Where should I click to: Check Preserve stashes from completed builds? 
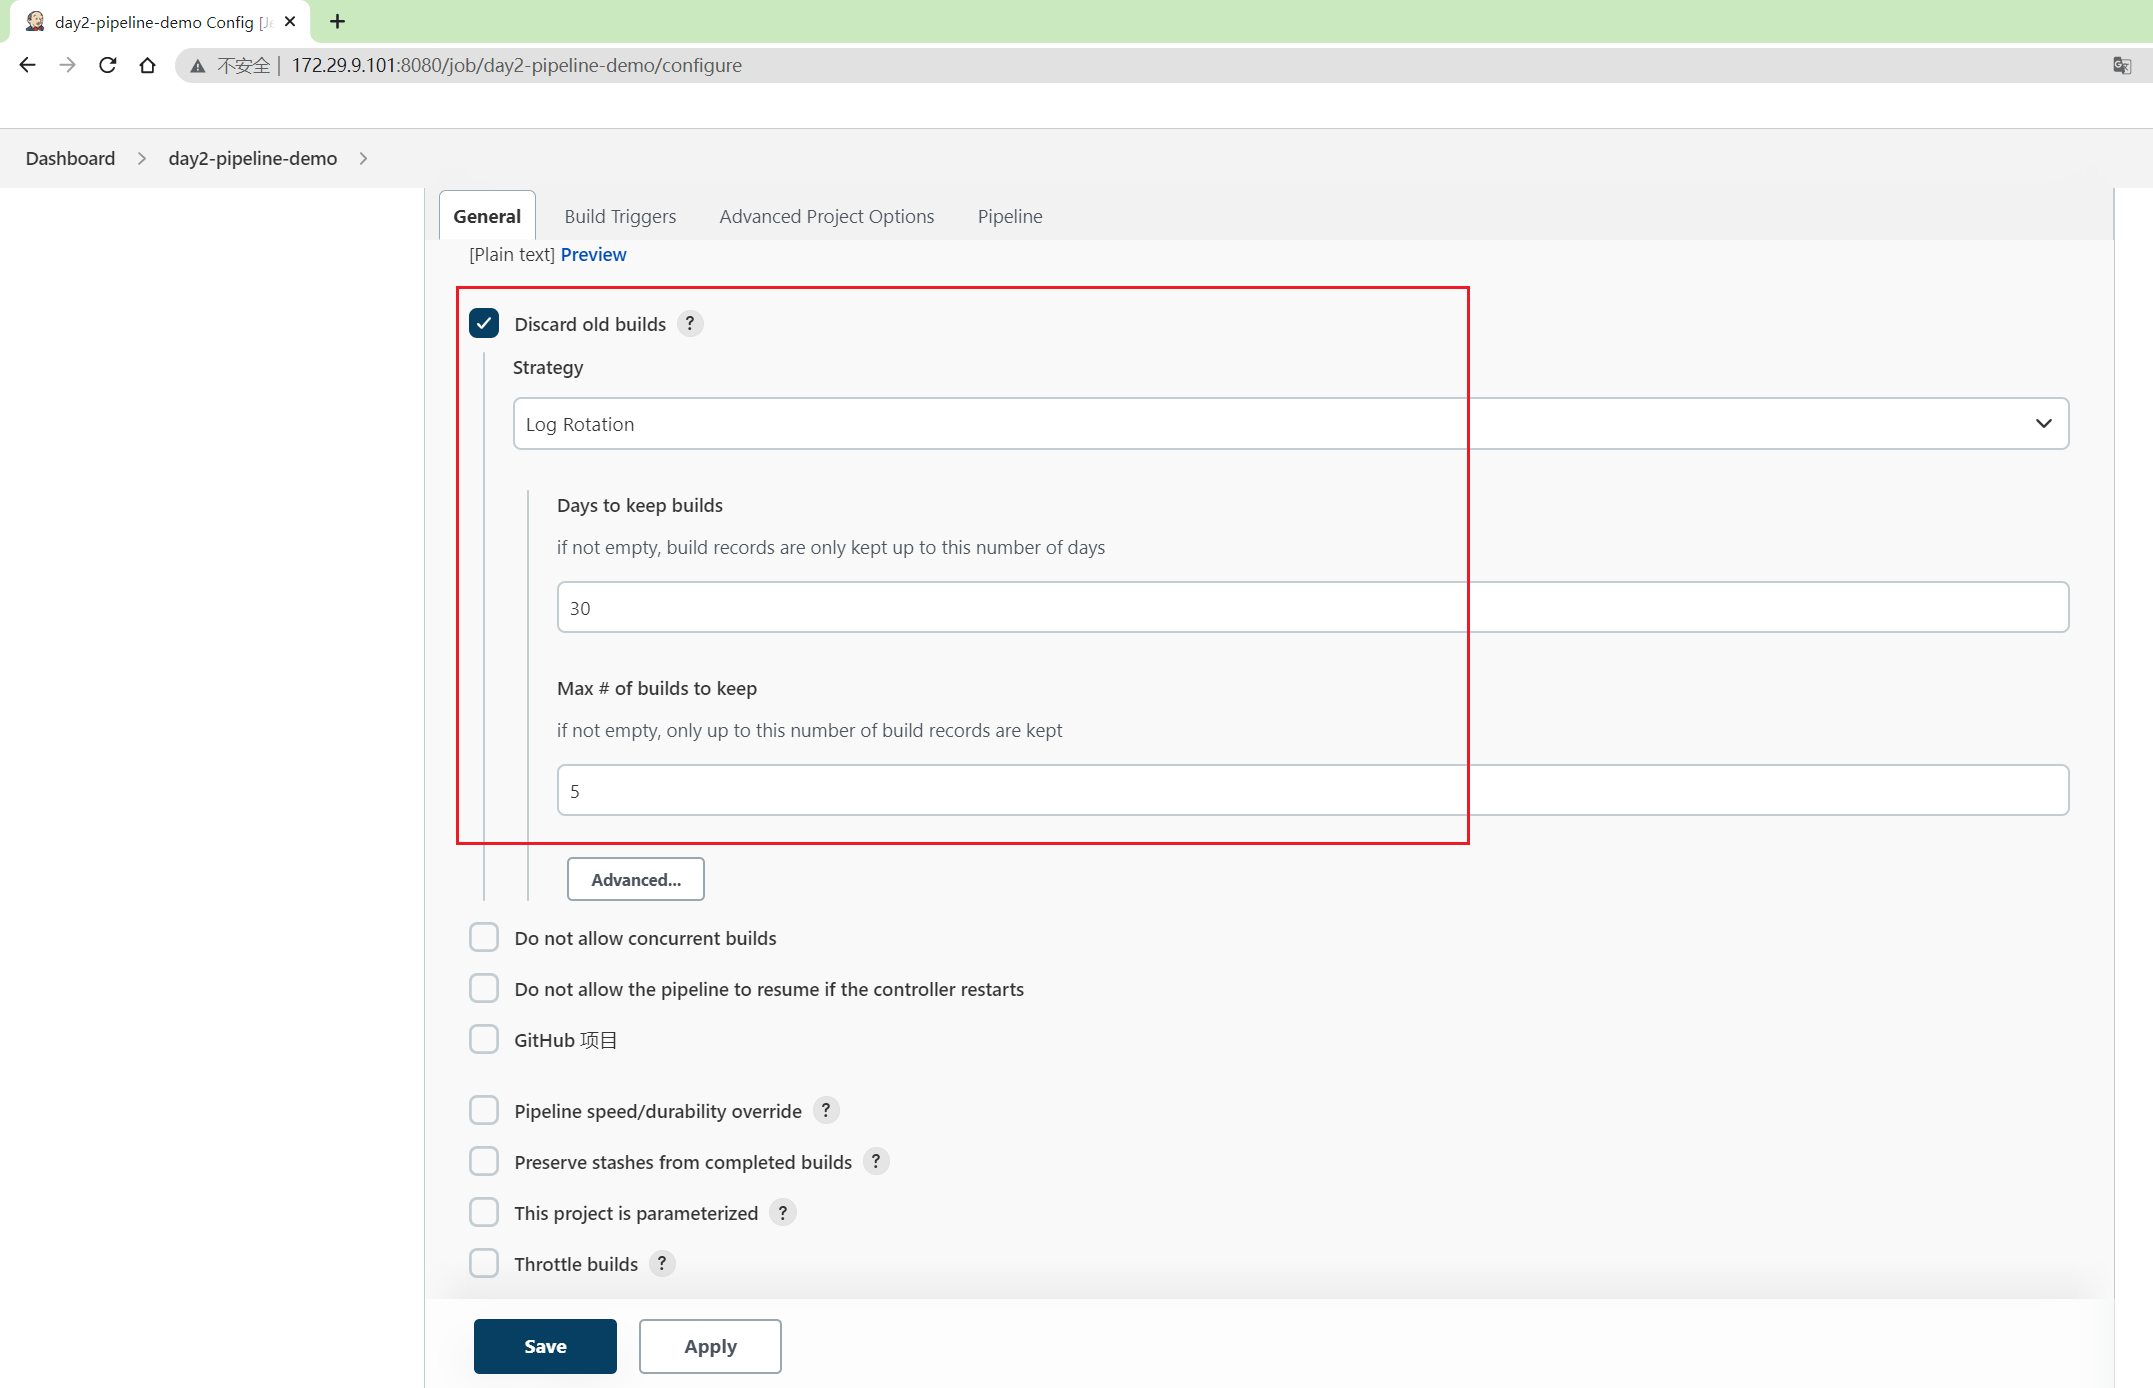(484, 1161)
